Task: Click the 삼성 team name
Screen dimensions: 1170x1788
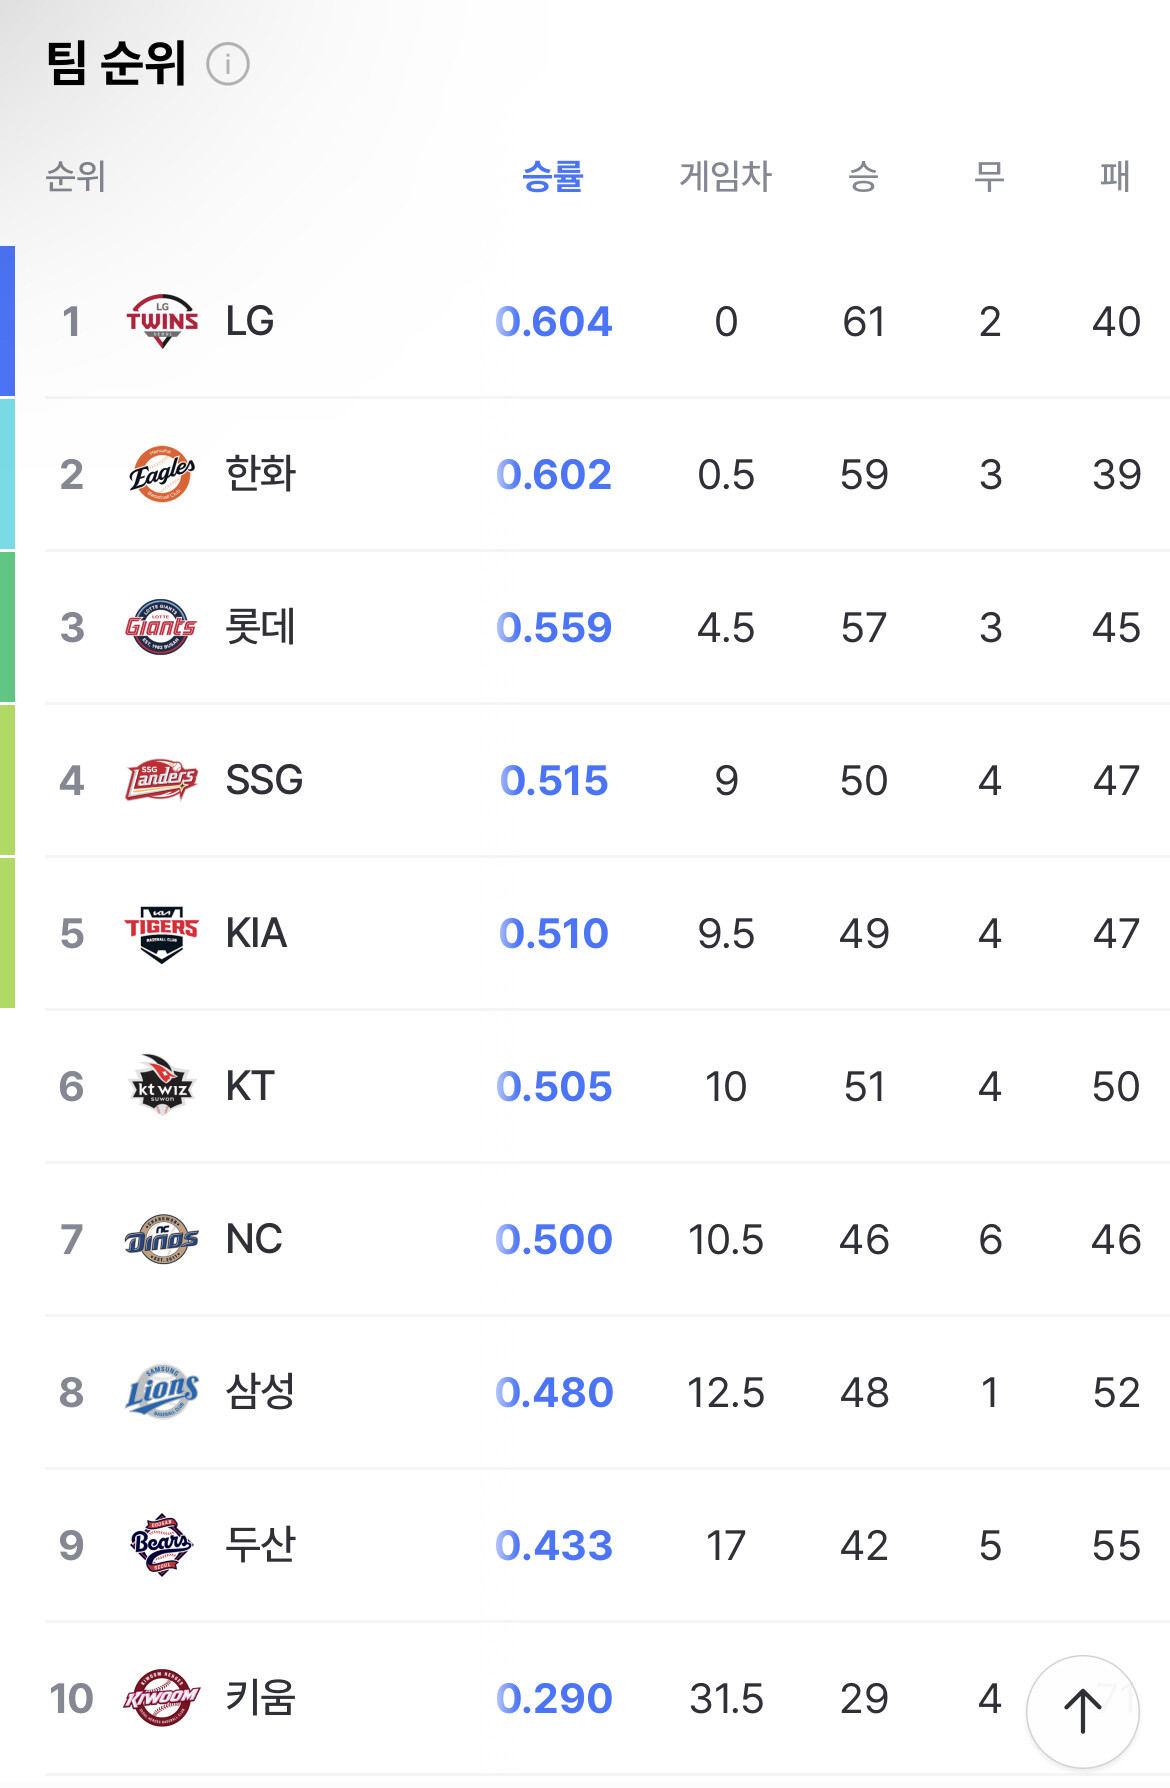Action: coord(261,1392)
